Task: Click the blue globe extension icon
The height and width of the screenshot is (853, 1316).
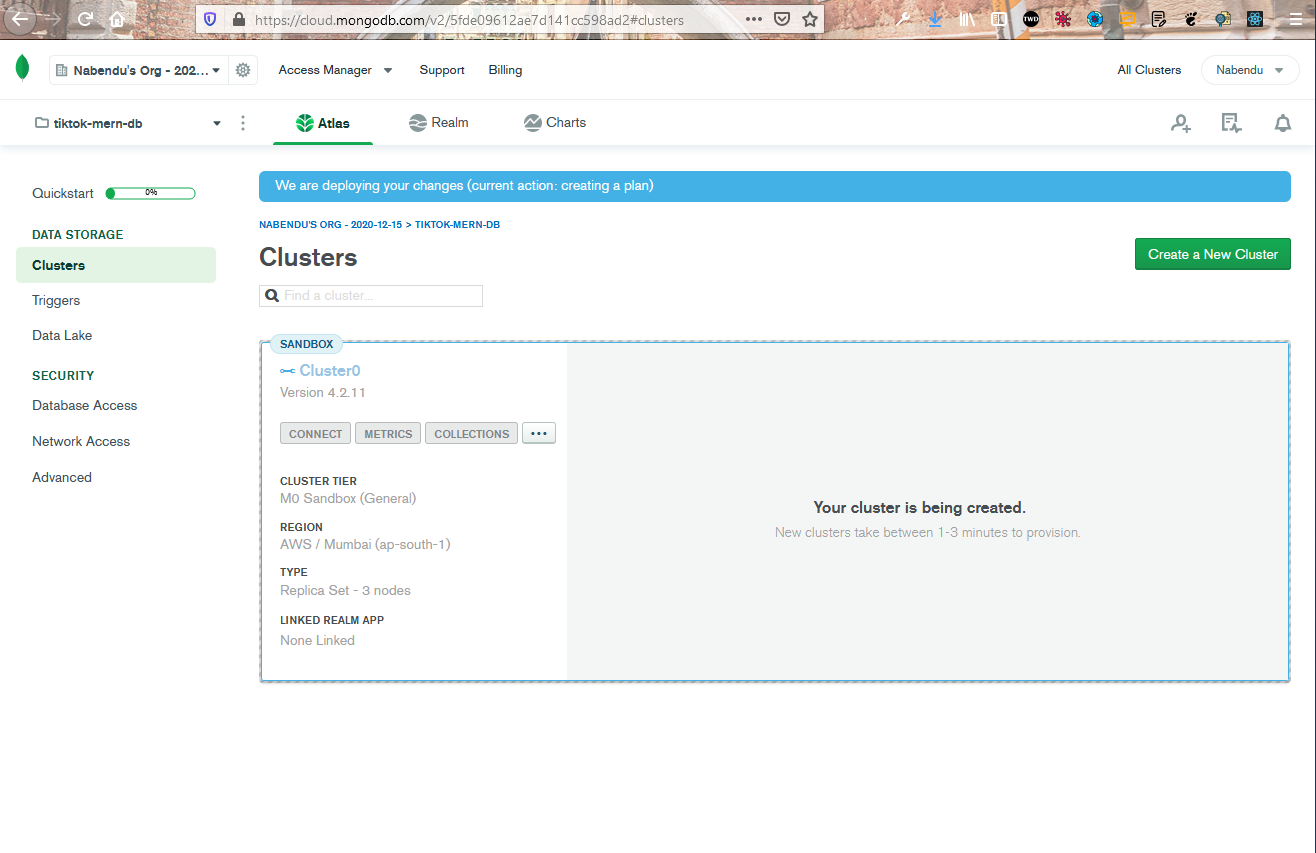Action: [x=1095, y=19]
